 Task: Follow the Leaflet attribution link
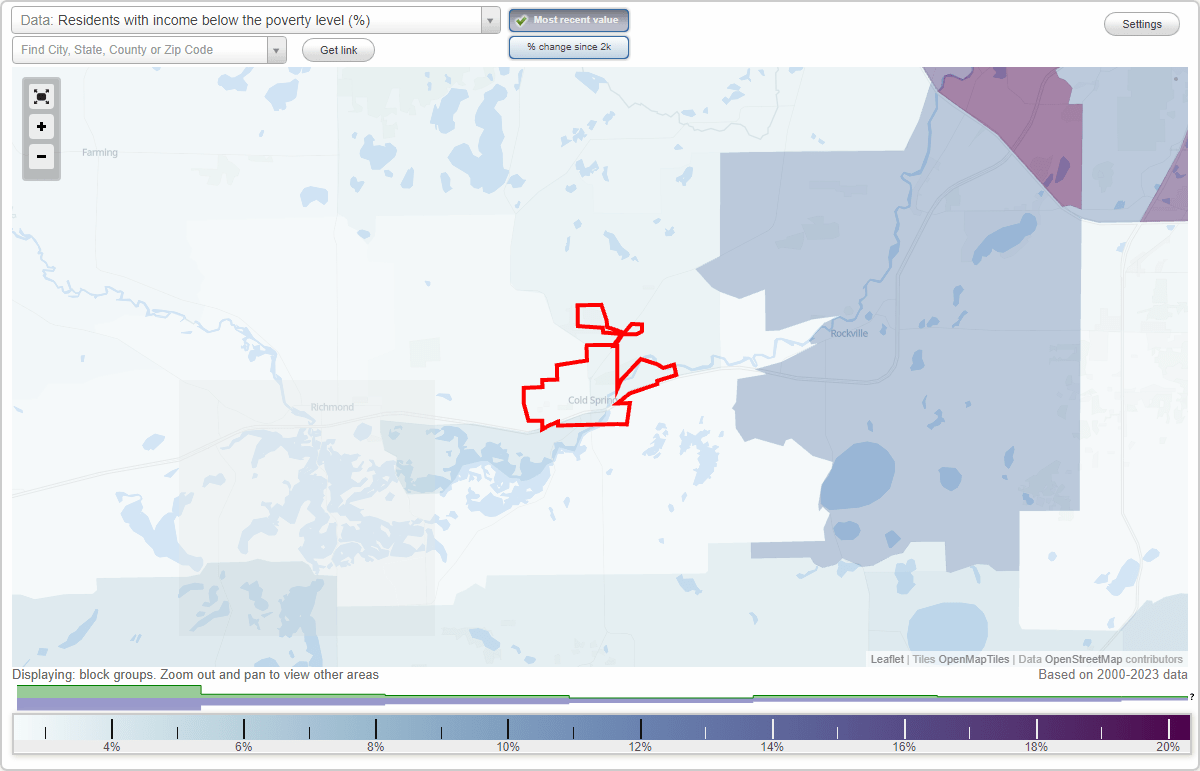pyautogui.click(x=886, y=659)
